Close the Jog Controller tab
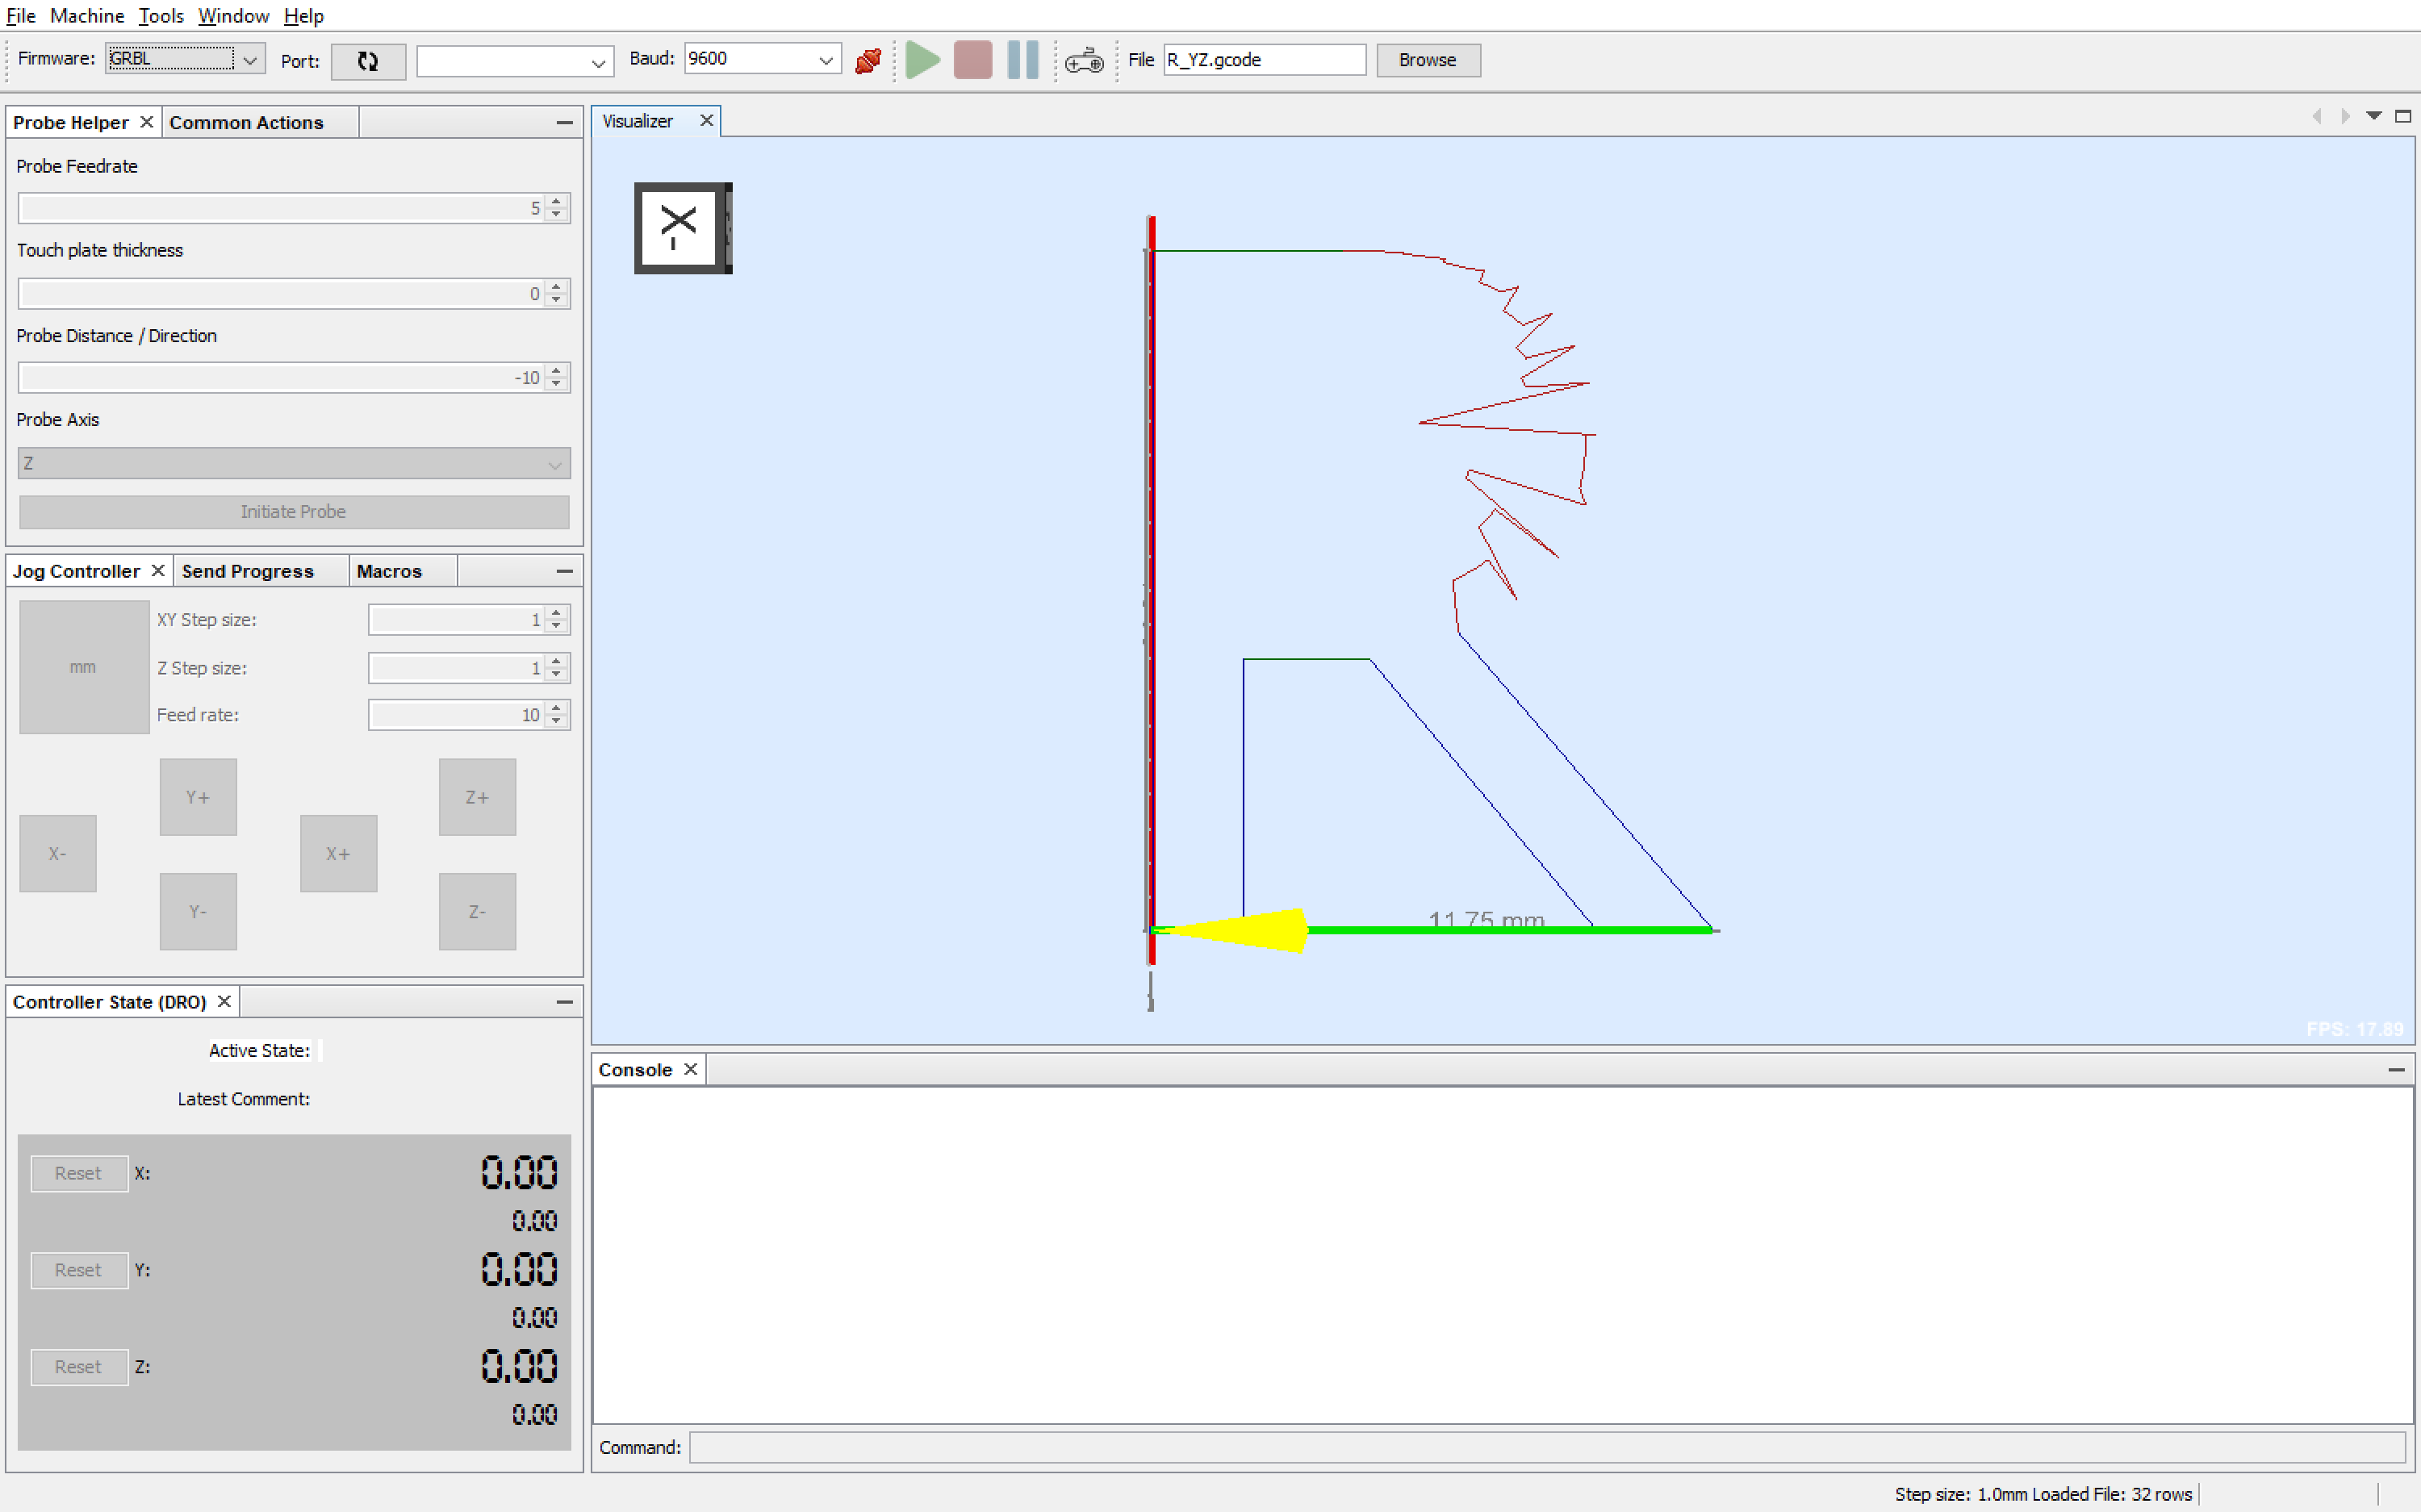Screen dimensions: 2421x1512 [x=157, y=571]
